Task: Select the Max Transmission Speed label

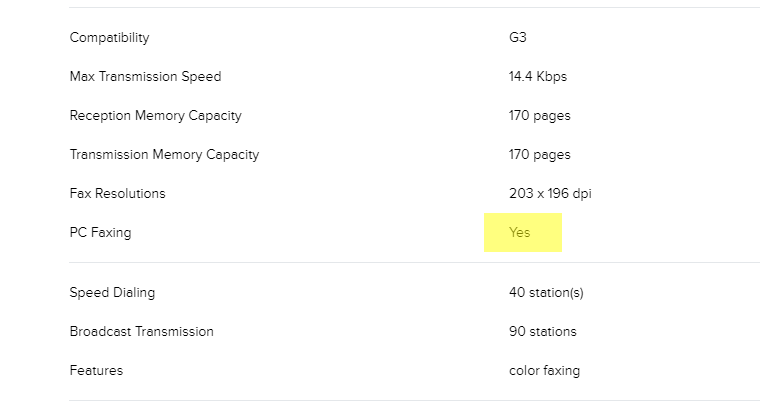Action: 145,77
